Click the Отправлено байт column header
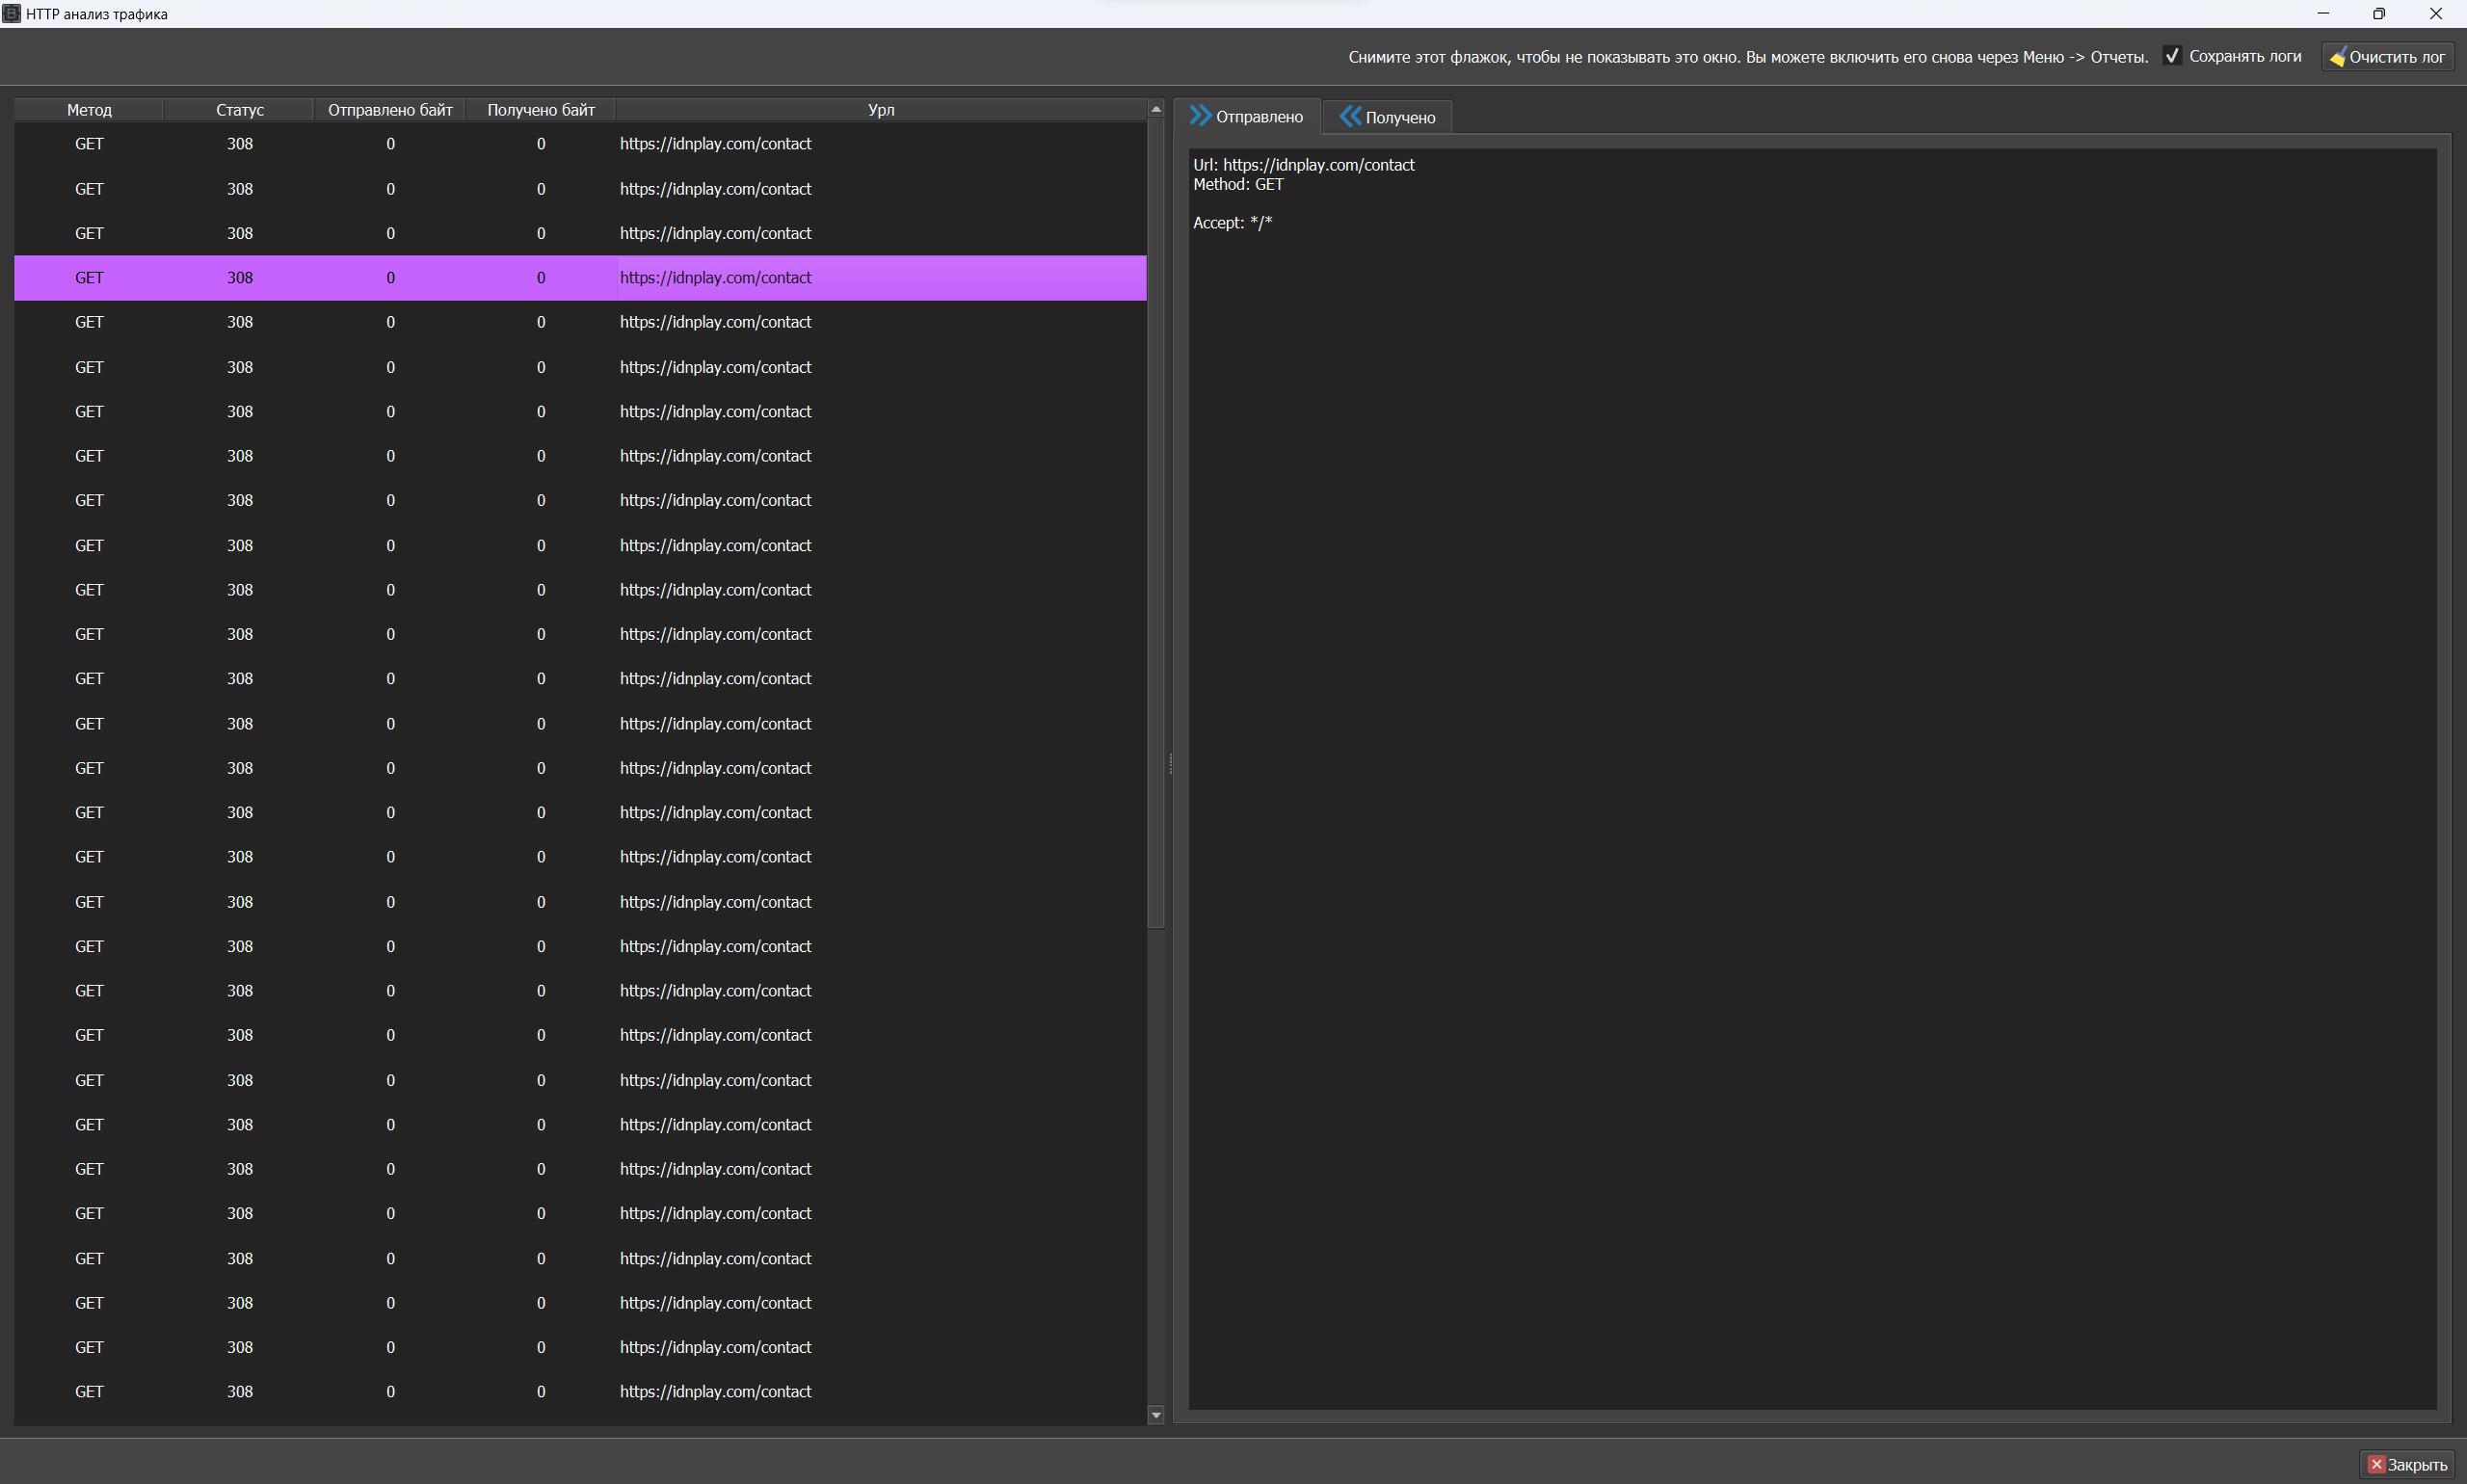2467x1484 pixels. click(x=390, y=110)
